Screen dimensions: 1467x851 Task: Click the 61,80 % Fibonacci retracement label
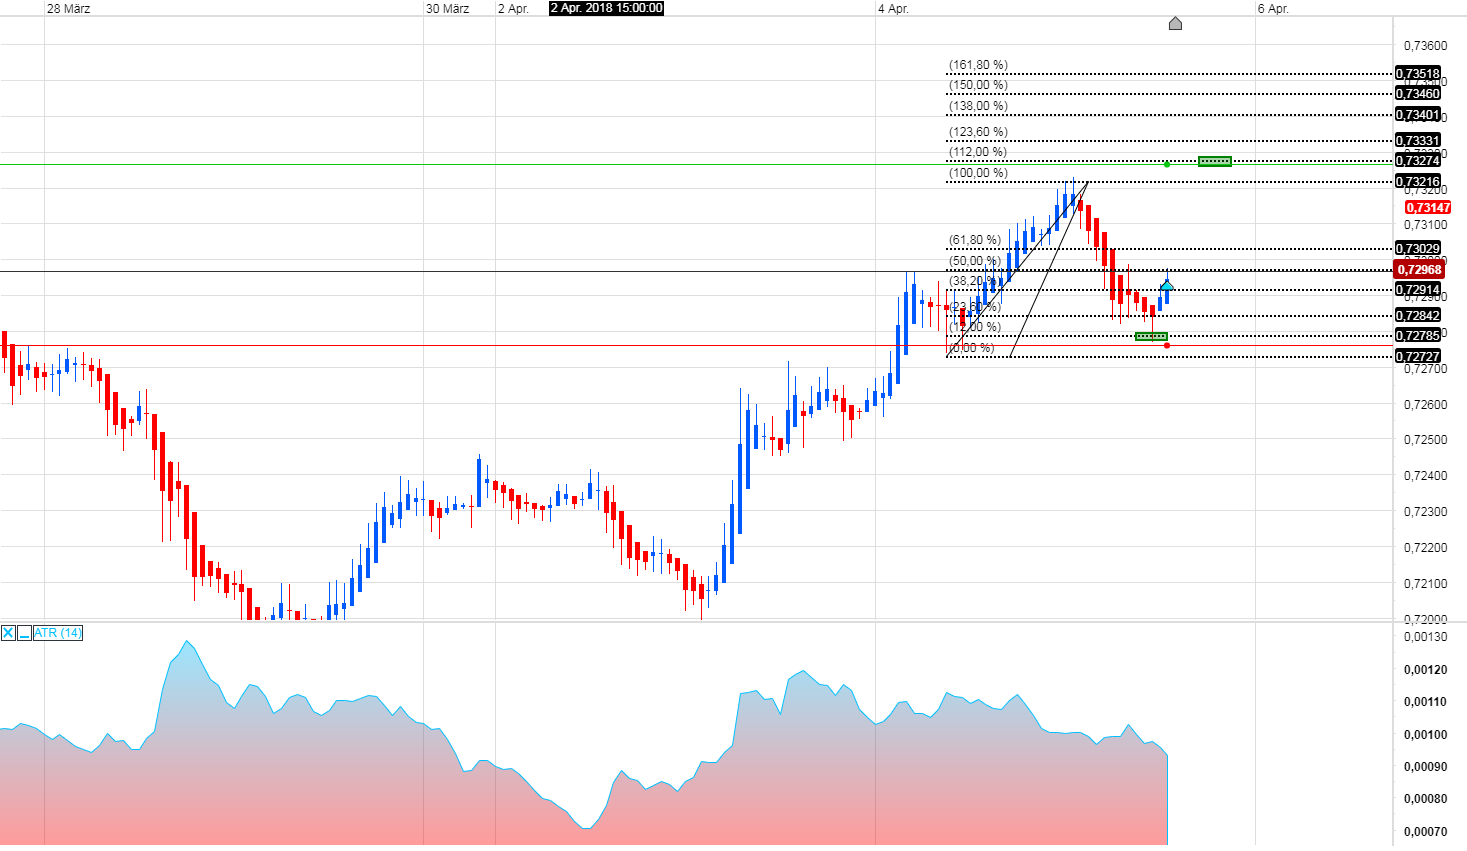click(974, 240)
